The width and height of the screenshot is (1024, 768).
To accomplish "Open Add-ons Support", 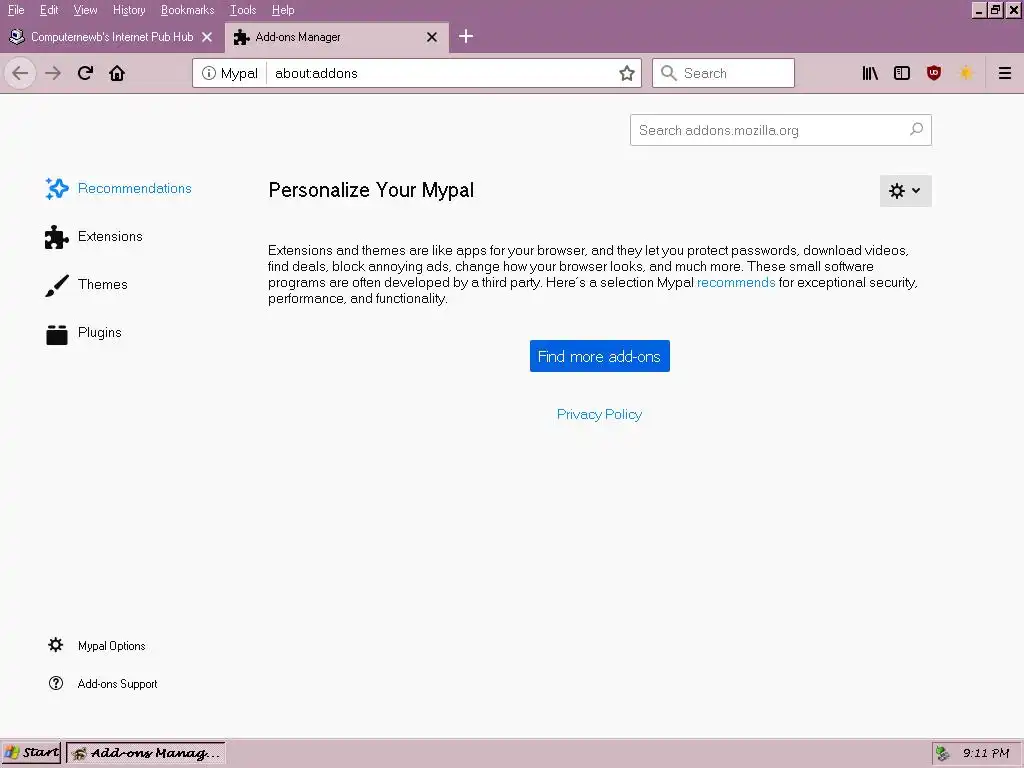I will [103, 683].
